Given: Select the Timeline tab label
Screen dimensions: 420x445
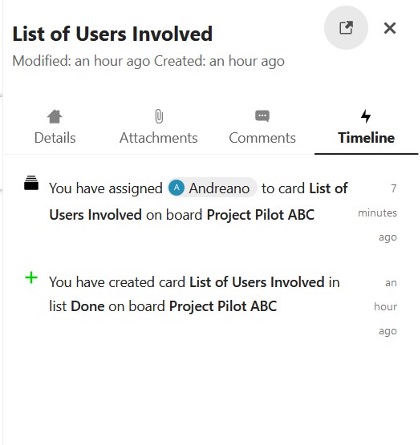Looking at the screenshot, I should pos(366,138).
